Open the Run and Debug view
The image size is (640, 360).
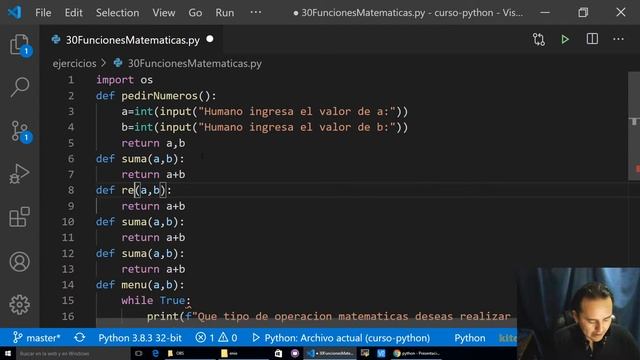tap(19, 174)
